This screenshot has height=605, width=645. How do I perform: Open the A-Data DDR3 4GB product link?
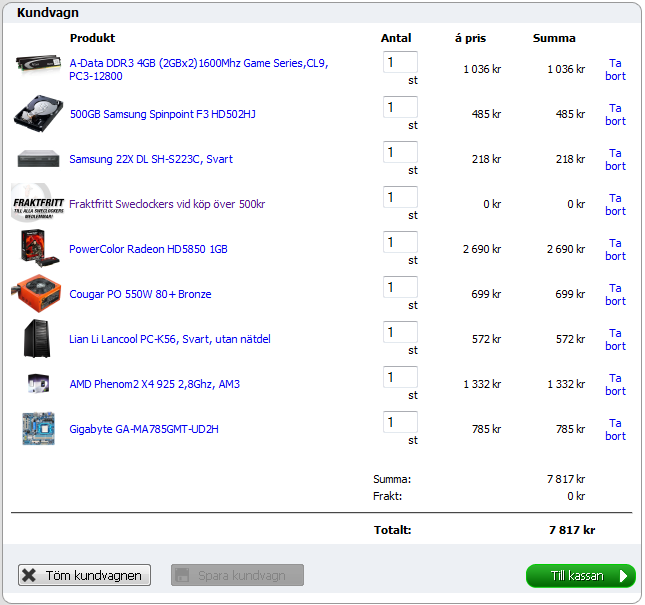point(199,70)
